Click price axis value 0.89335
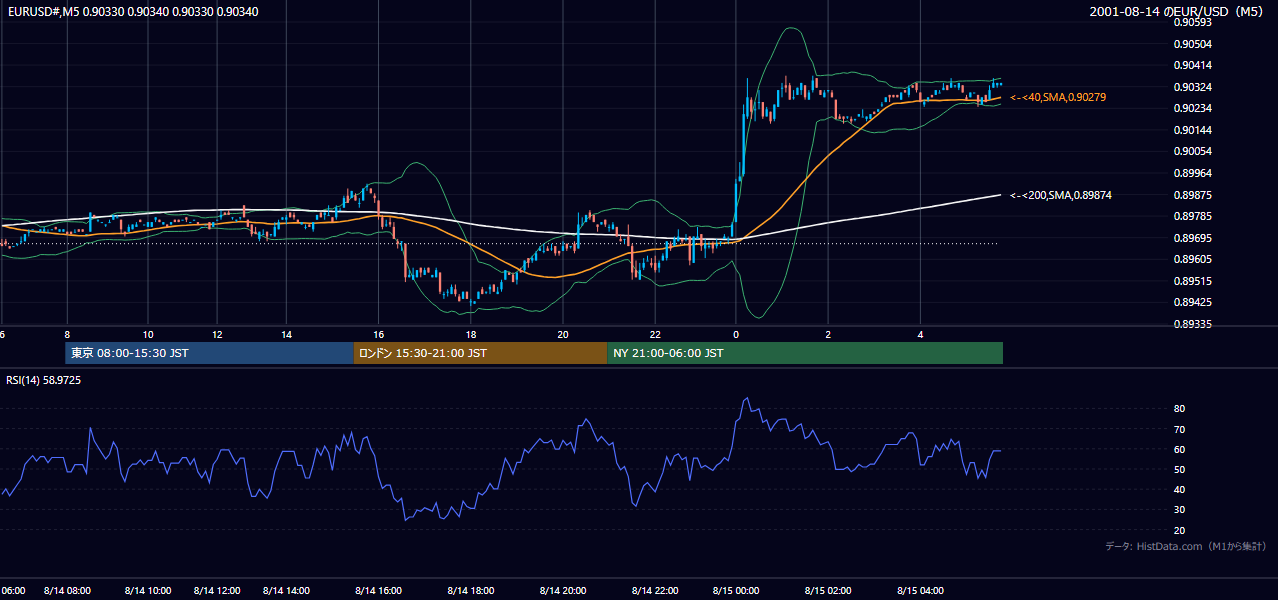1278x600 pixels. (x=1192, y=324)
